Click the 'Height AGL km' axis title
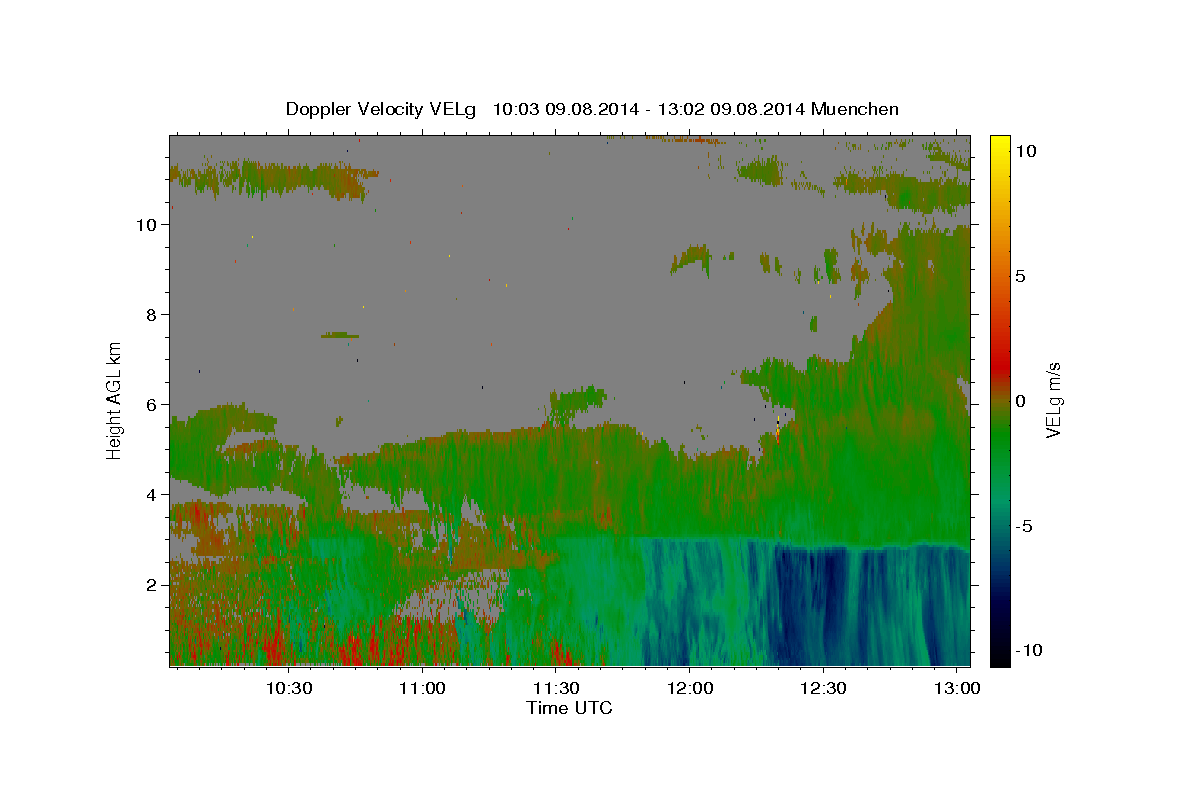The width and height of the screenshot is (1200, 800). tap(115, 400)
